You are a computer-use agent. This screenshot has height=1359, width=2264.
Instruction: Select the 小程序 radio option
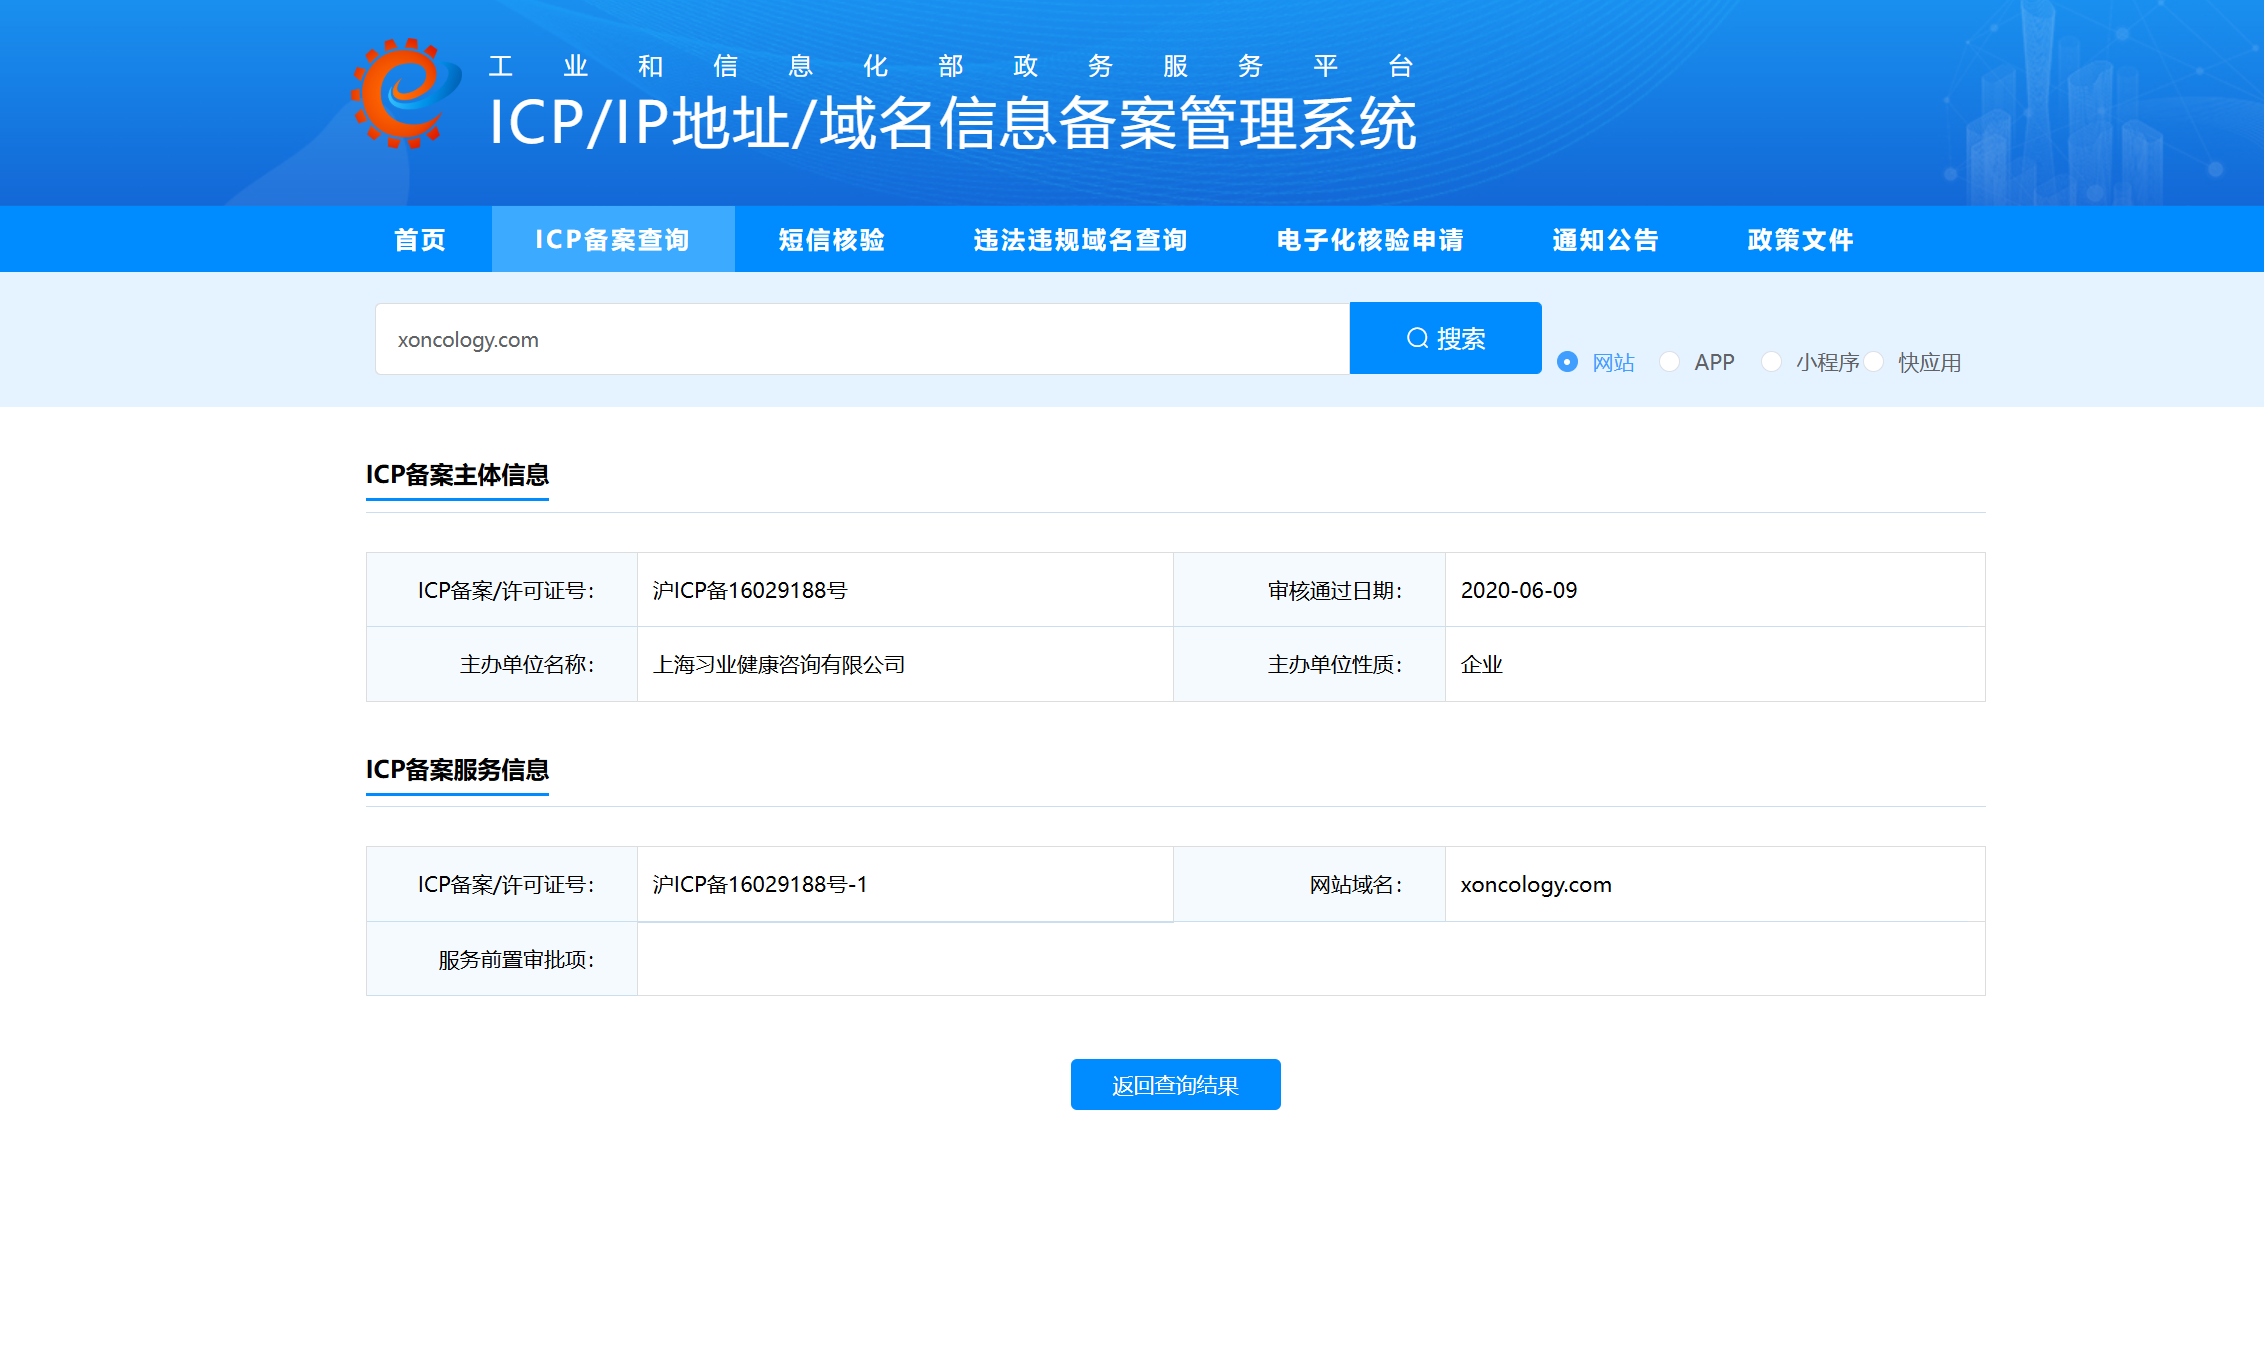(x=1771, y=362)
